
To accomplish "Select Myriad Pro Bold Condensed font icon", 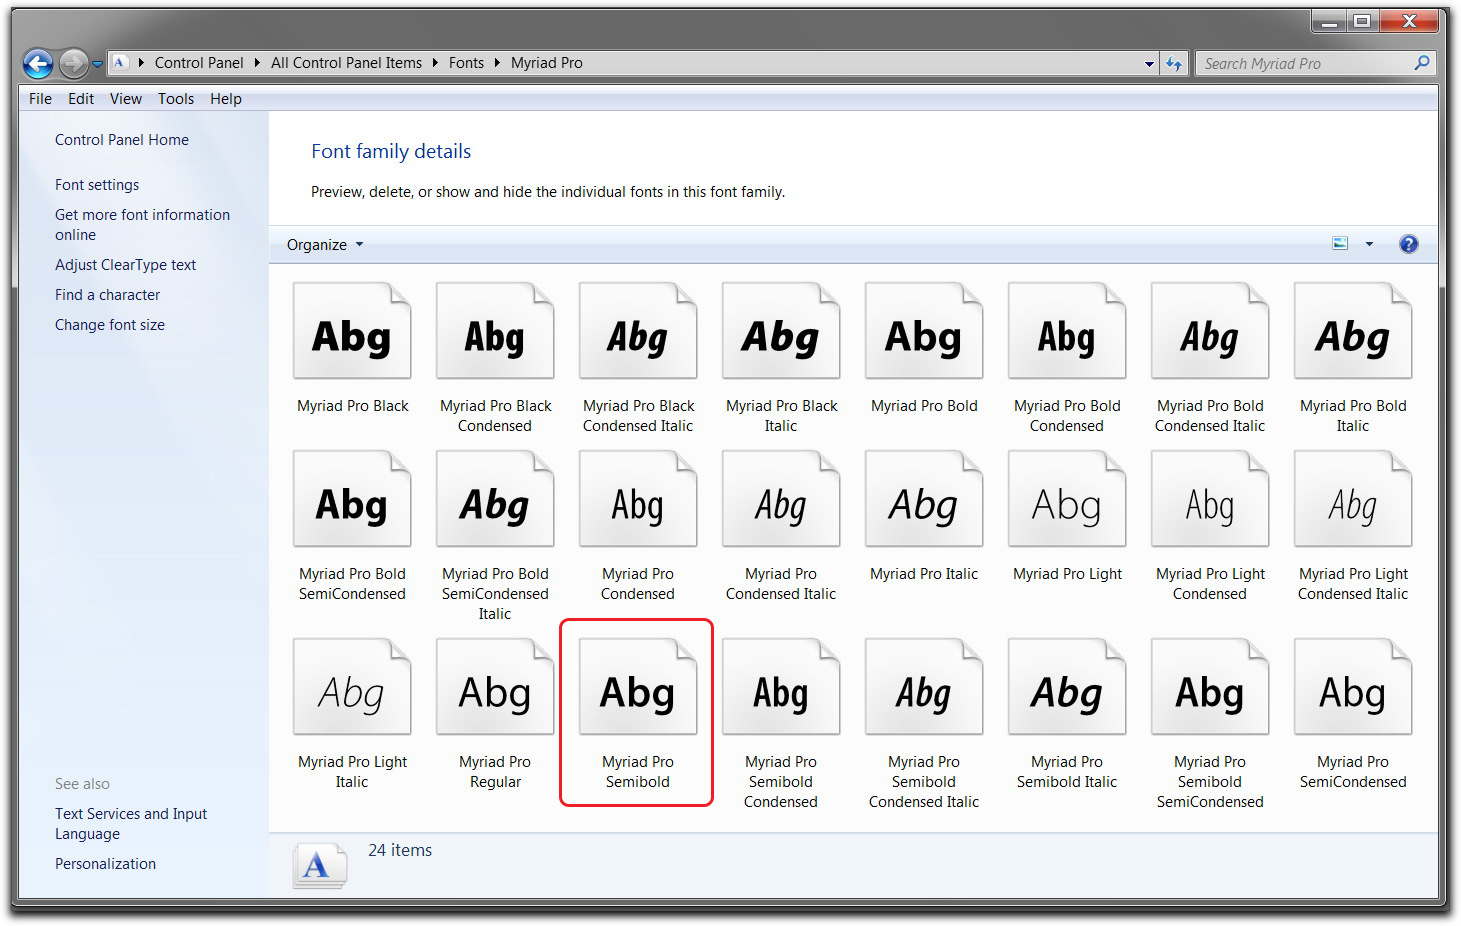I will click(x=1067, y=332).
